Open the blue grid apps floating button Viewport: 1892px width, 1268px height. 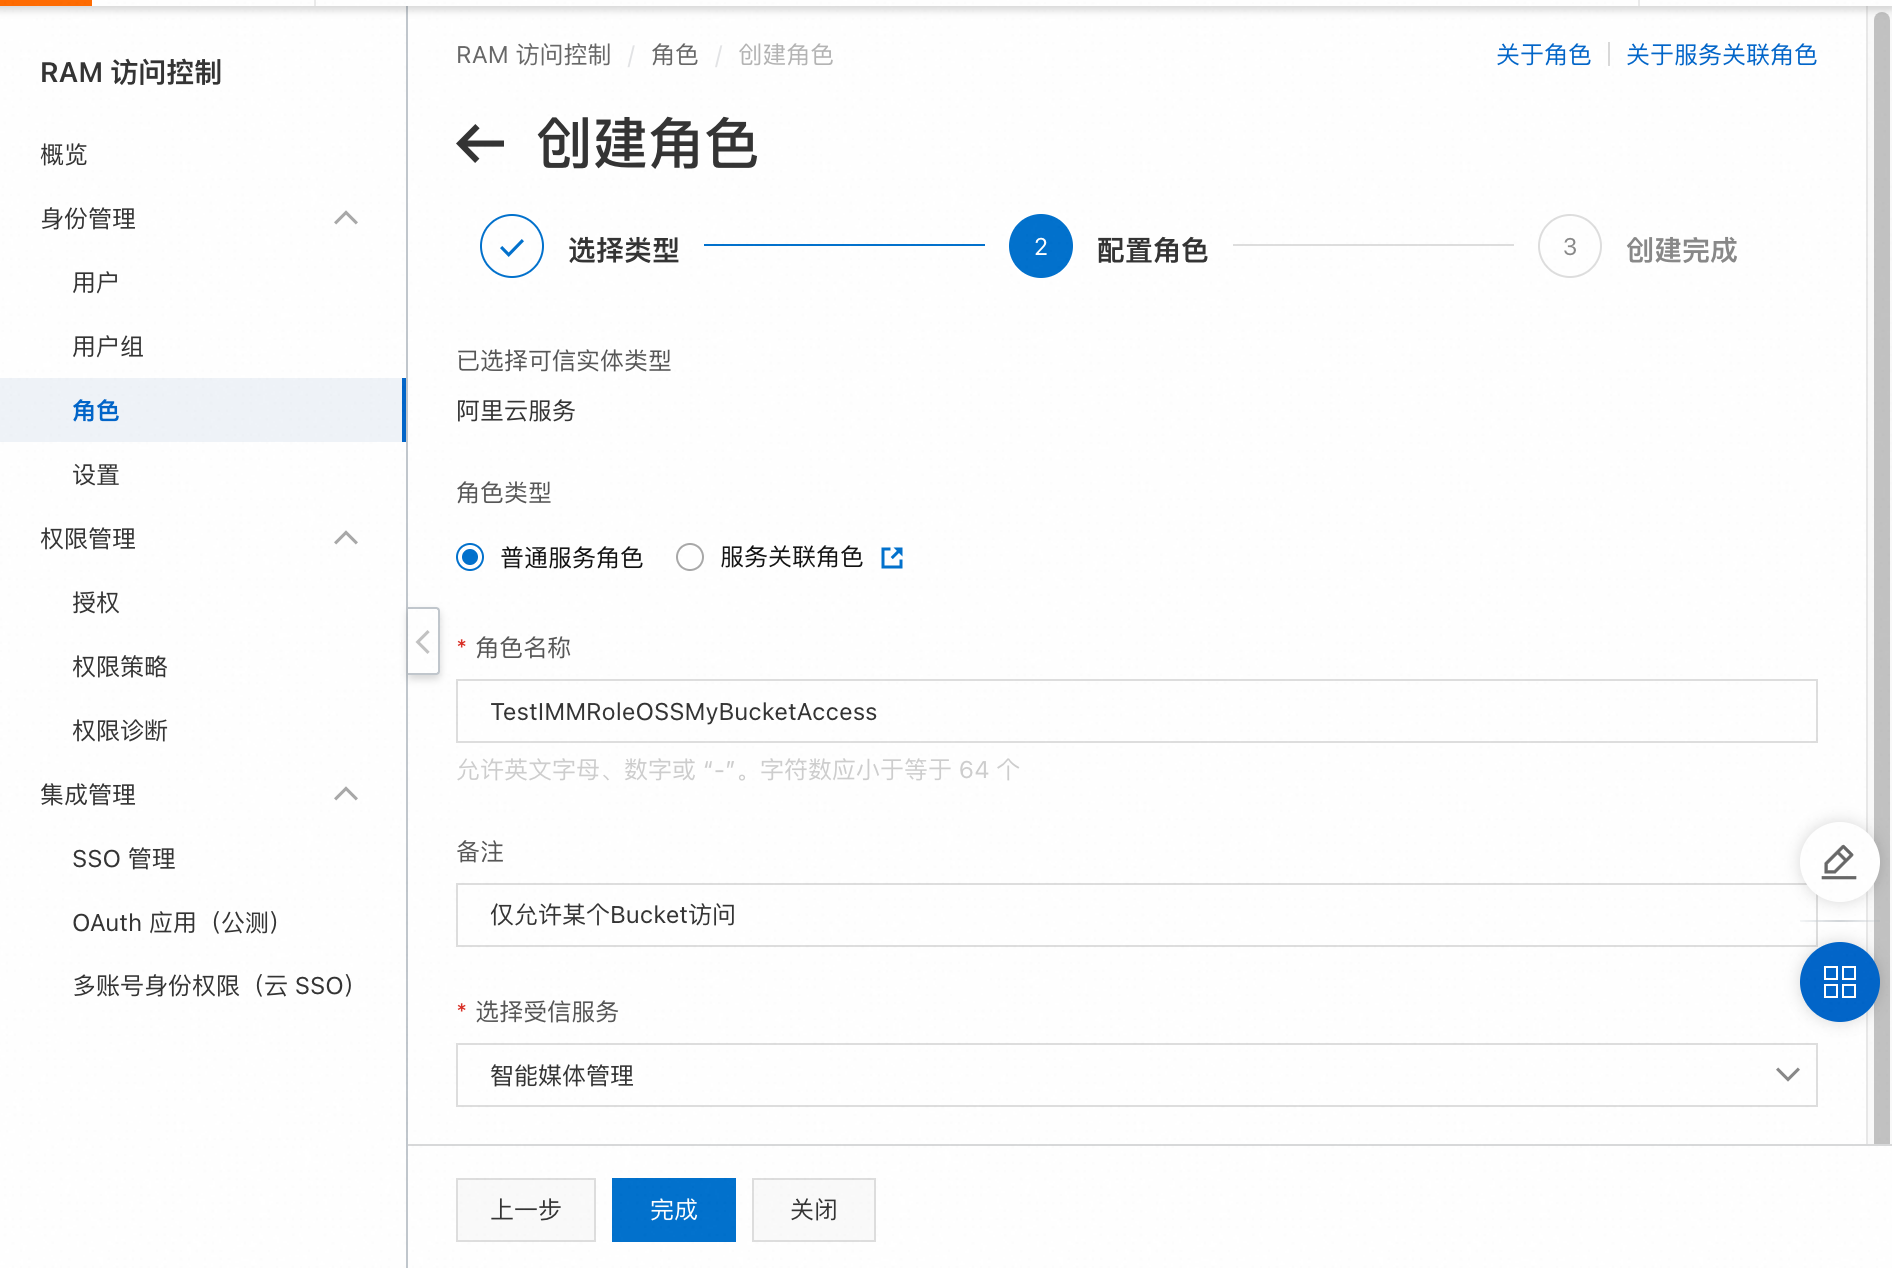[x=1839, y=982]
